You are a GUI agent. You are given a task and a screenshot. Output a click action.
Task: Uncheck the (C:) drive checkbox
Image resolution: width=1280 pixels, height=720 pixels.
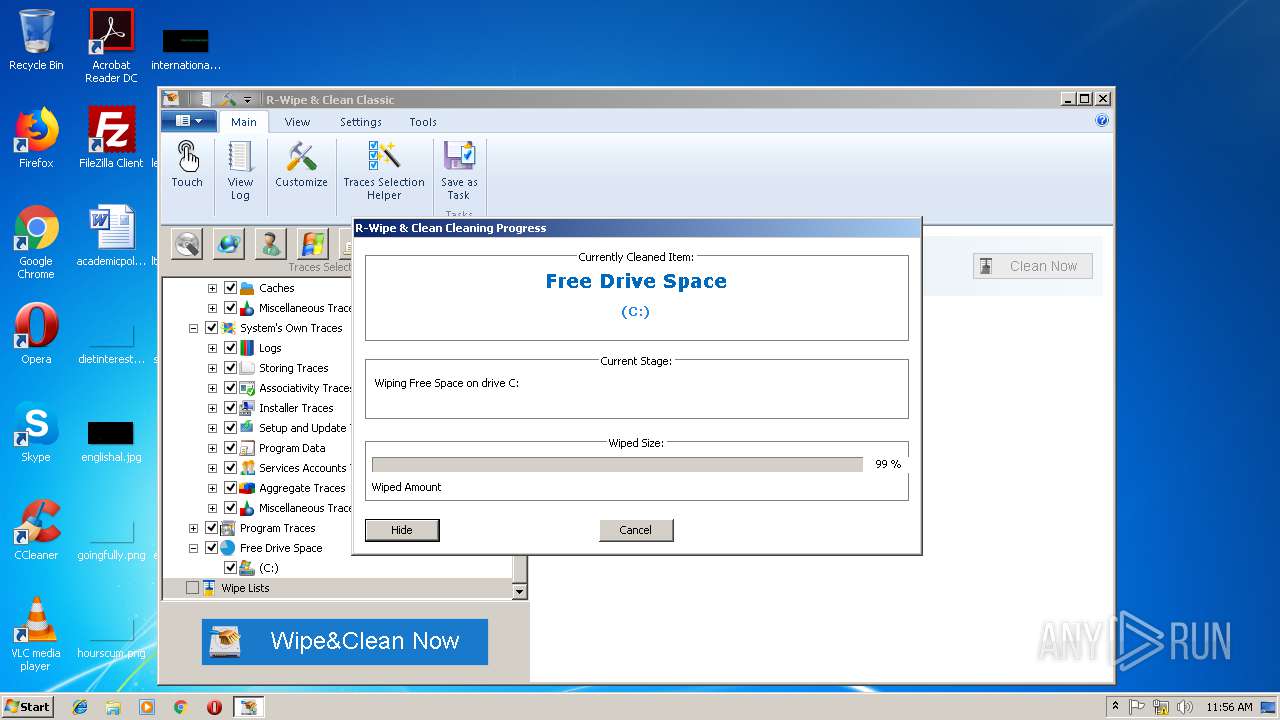click(x=230, y=568)
